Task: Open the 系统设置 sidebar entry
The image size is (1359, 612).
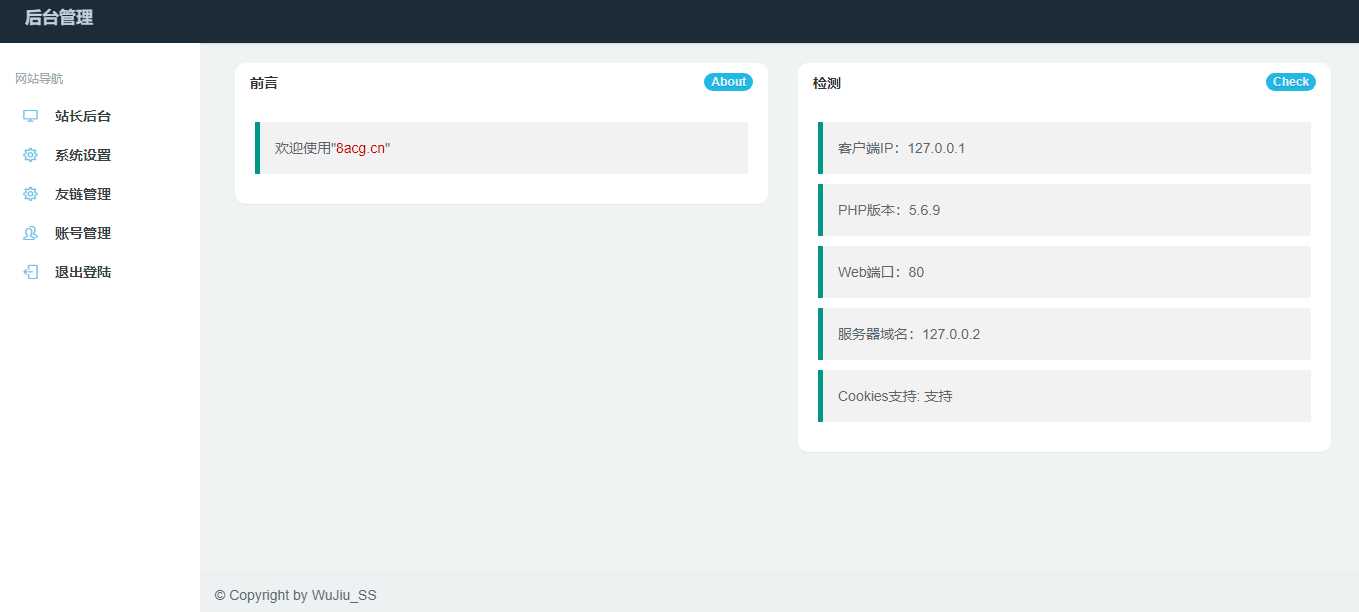Action: click(83, 155)
